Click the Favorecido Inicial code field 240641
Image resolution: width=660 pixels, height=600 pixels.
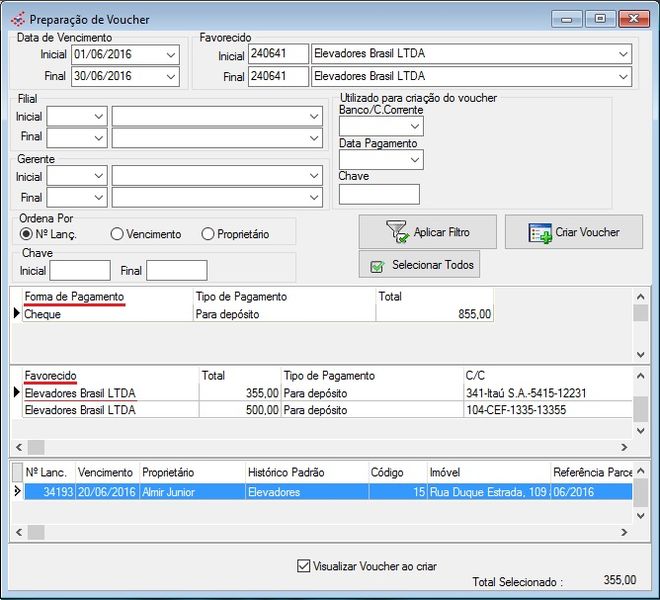[278, 54]
